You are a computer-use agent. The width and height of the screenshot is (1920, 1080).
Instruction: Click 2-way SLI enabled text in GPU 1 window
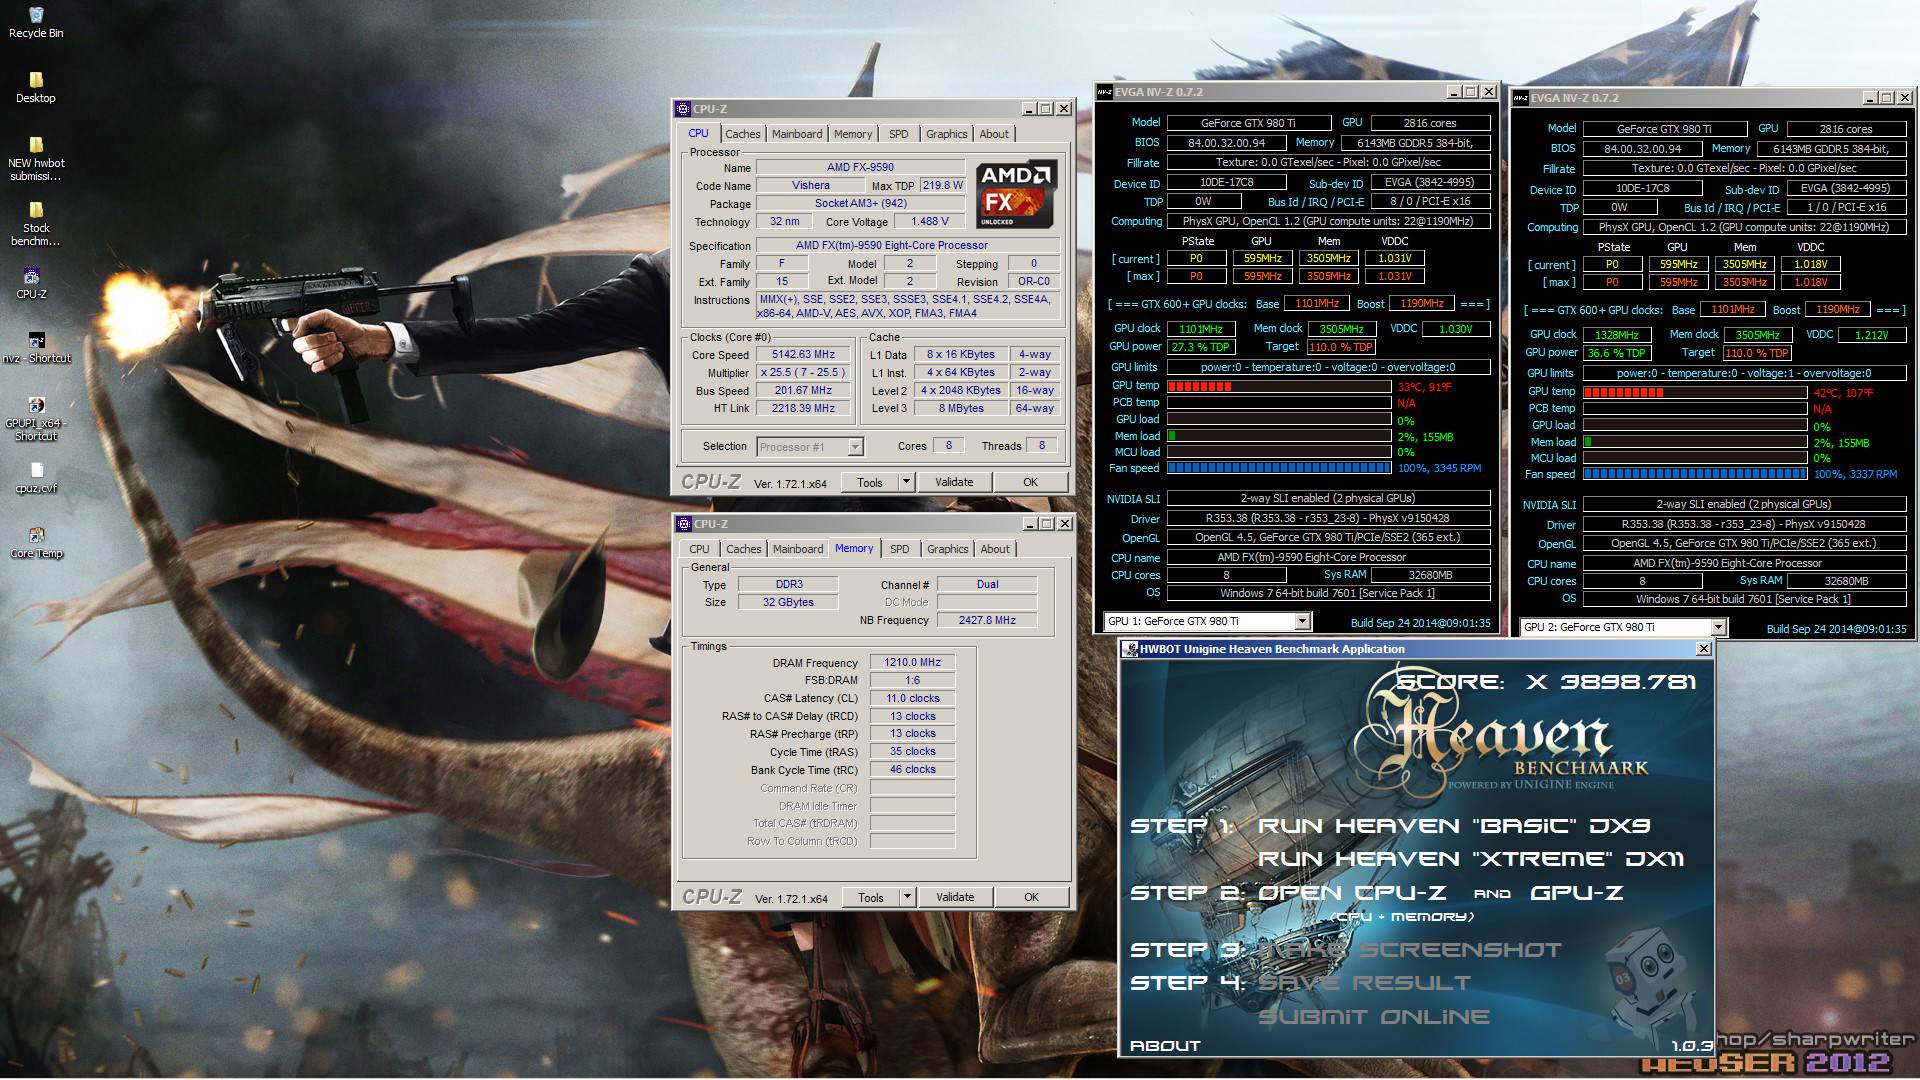(x=1328, y=498)
